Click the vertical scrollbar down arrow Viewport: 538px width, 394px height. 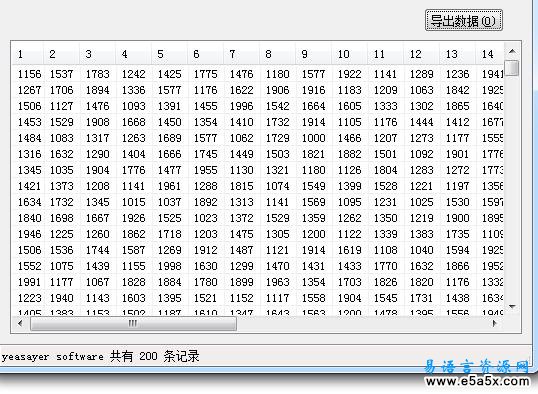512,306
